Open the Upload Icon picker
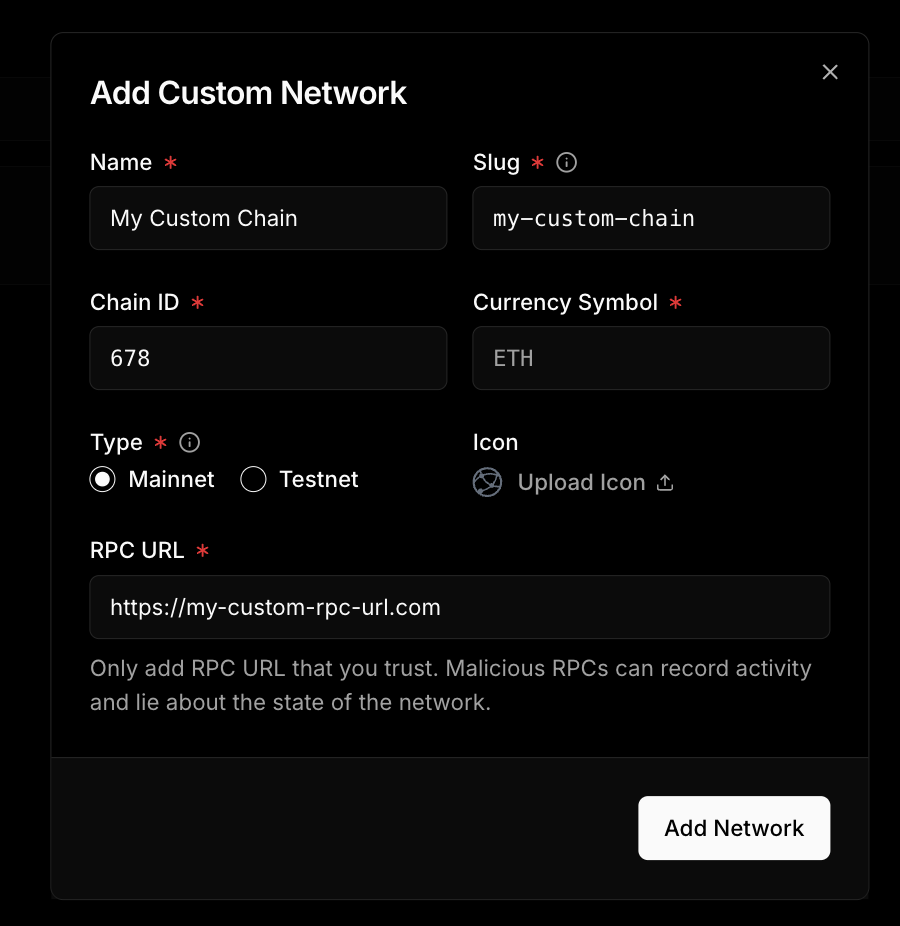 [581, 482]
